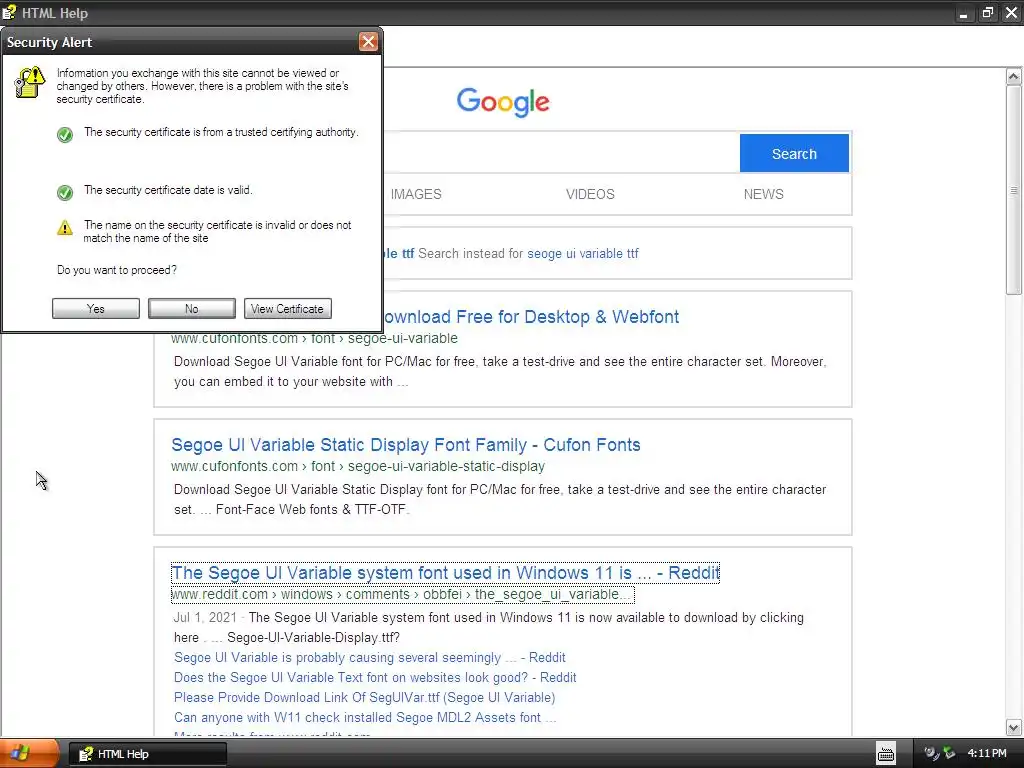The width and height of the screenshot is (1024, 768).
Task: Close the Security Alert dialog
Action: pyautogui.click(x=368, y=42)
